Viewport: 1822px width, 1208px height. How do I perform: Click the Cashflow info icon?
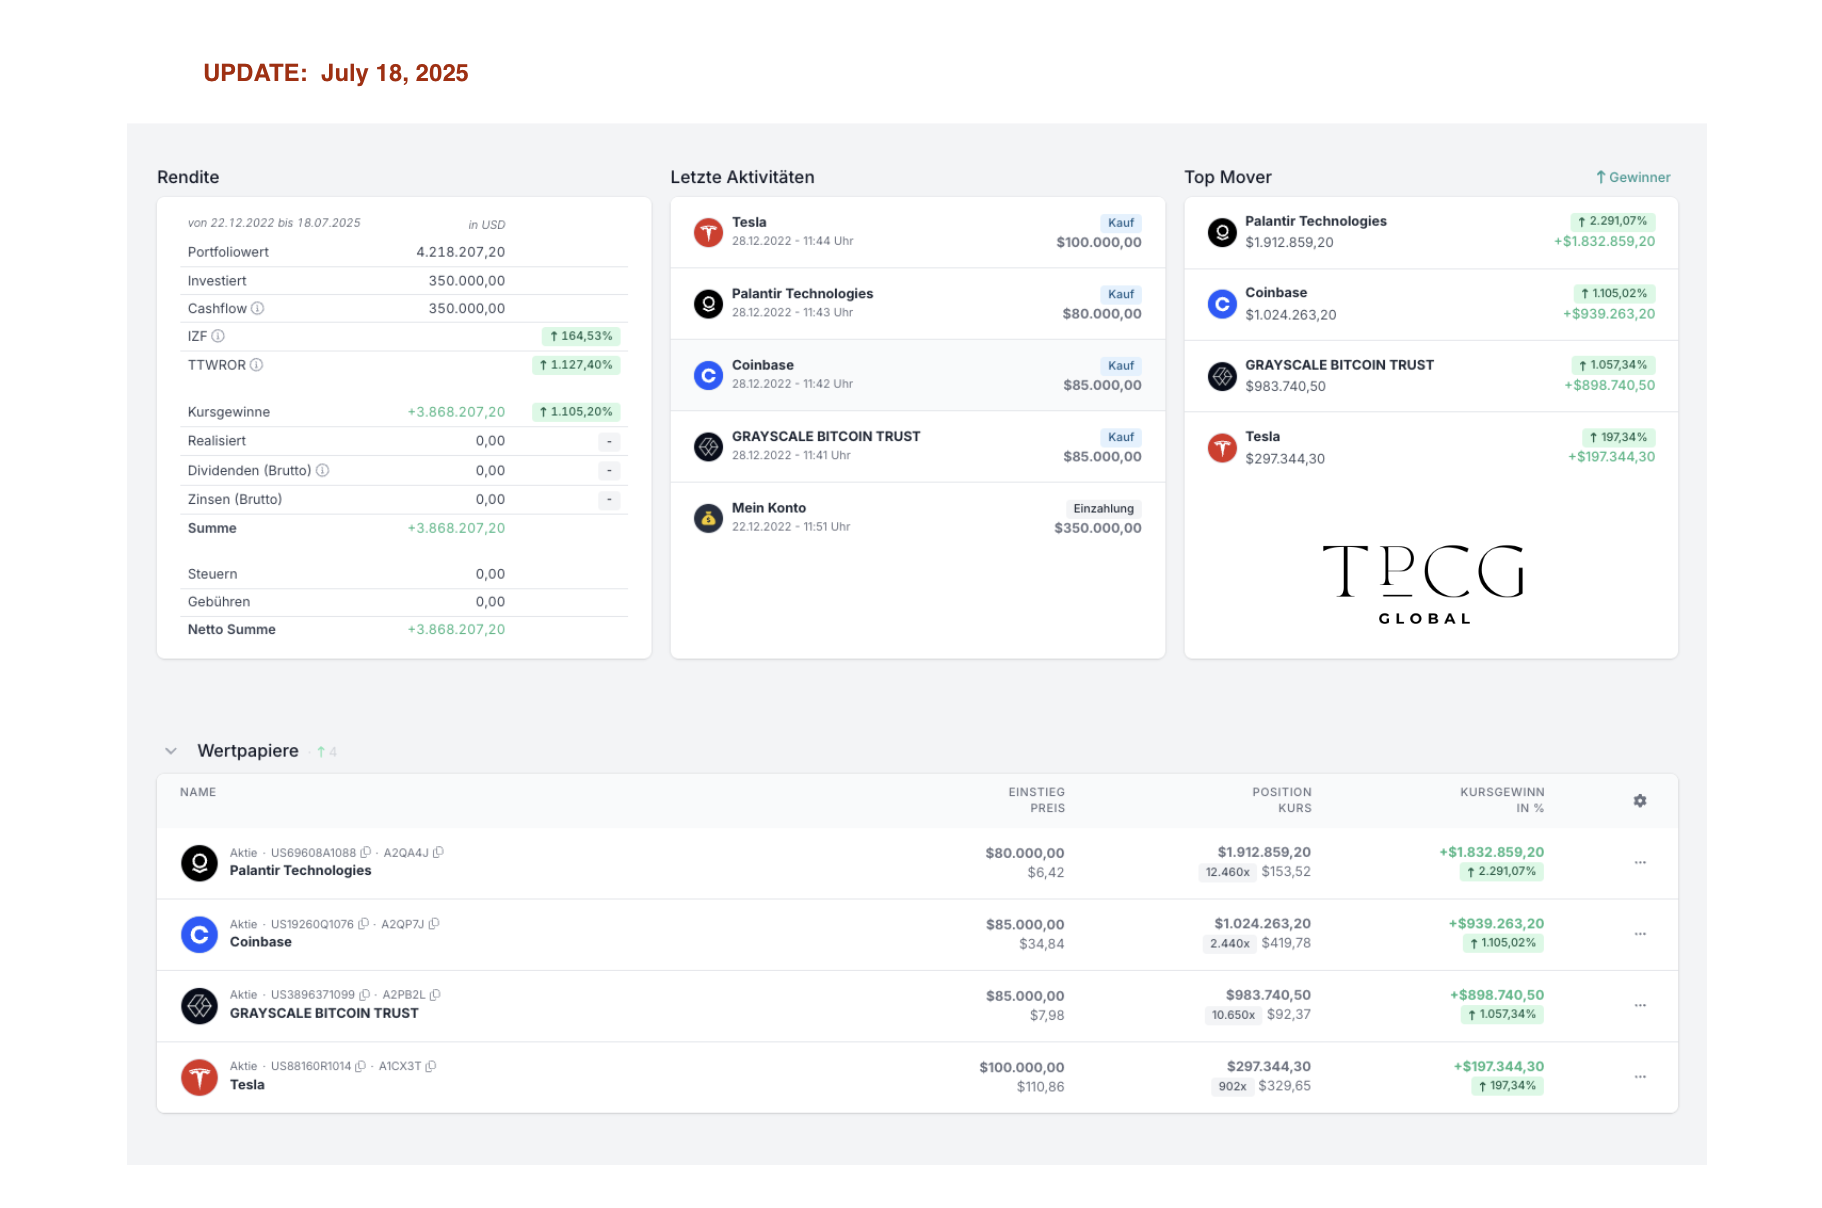click(x=257, y=308)
